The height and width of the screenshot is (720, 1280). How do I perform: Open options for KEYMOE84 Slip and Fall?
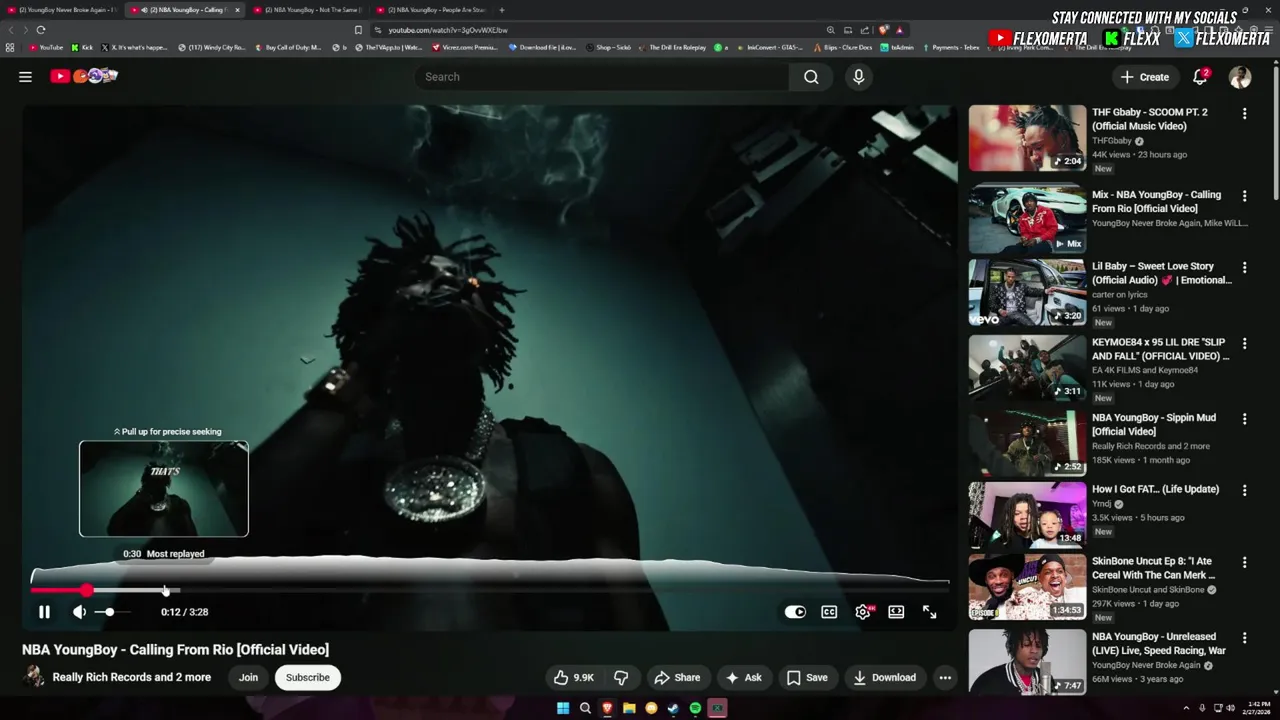[1244, 344]
